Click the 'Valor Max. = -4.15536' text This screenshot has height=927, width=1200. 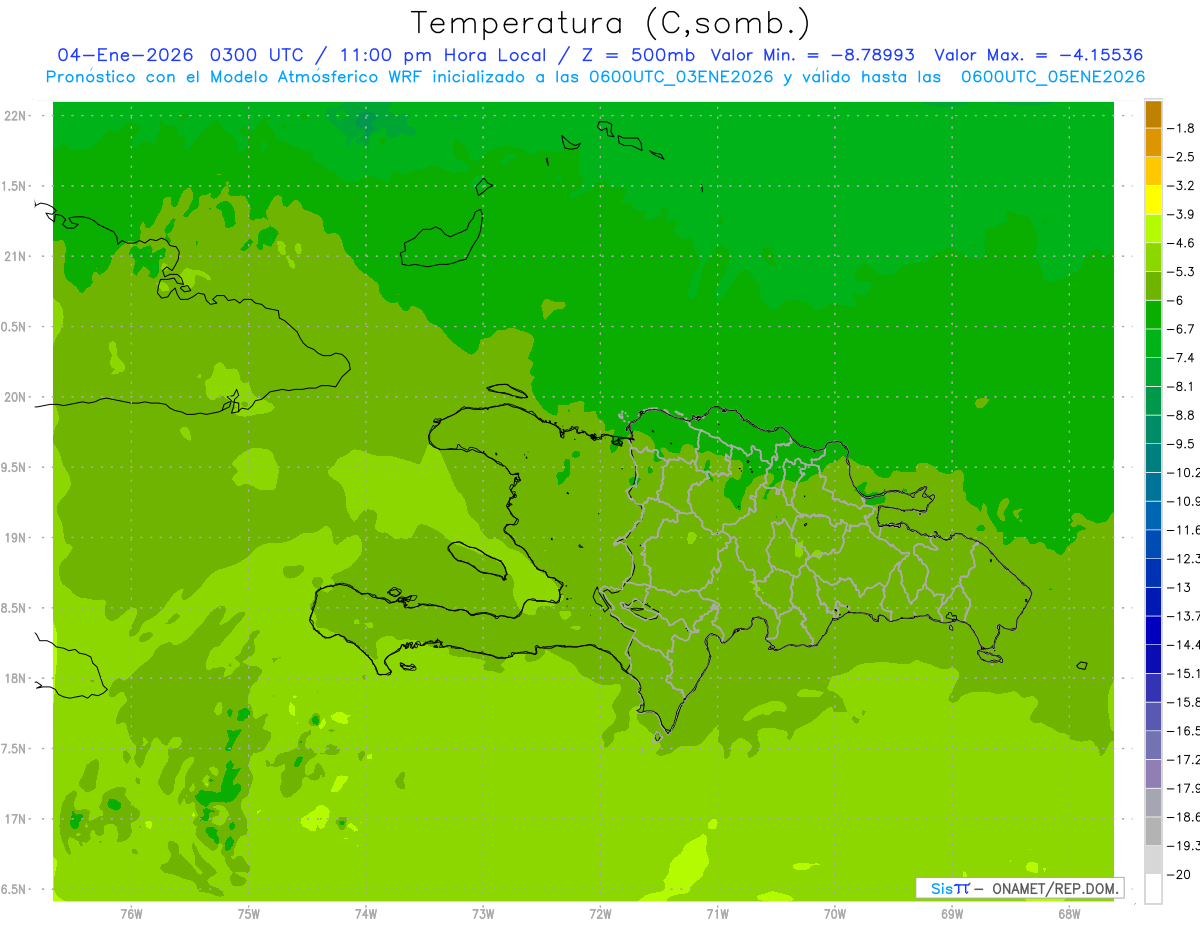tap(1038, 55)
